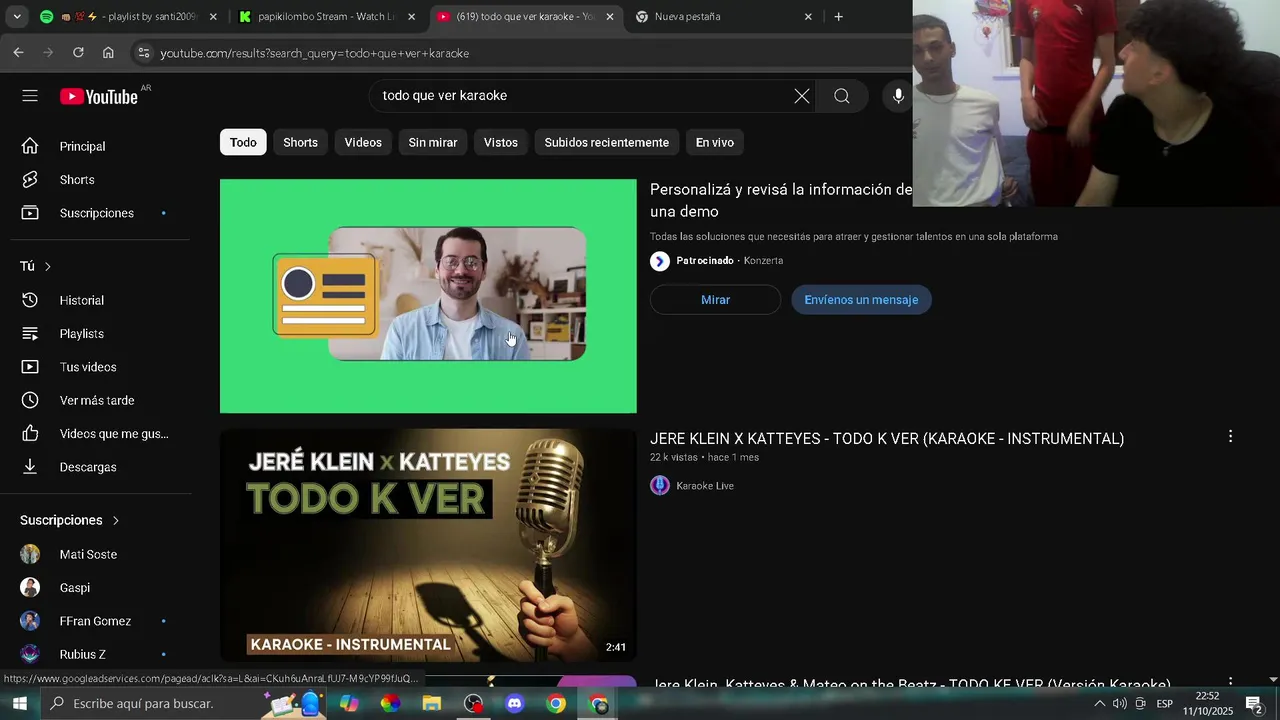Image resolution: width=1280 pixels, height=720 pixels.
Task: Select the Vistos filter chip
Action: coord(501,142)
